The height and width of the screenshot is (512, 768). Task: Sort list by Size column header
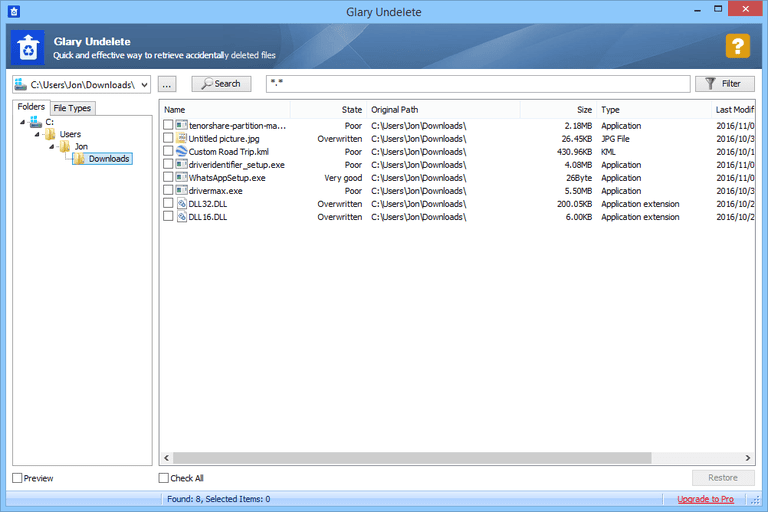(x=558, y=110)
